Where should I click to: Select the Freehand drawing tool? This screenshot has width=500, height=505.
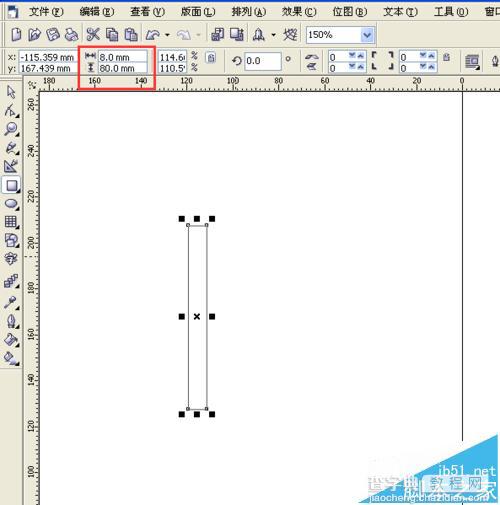click(x=11, y=148)
